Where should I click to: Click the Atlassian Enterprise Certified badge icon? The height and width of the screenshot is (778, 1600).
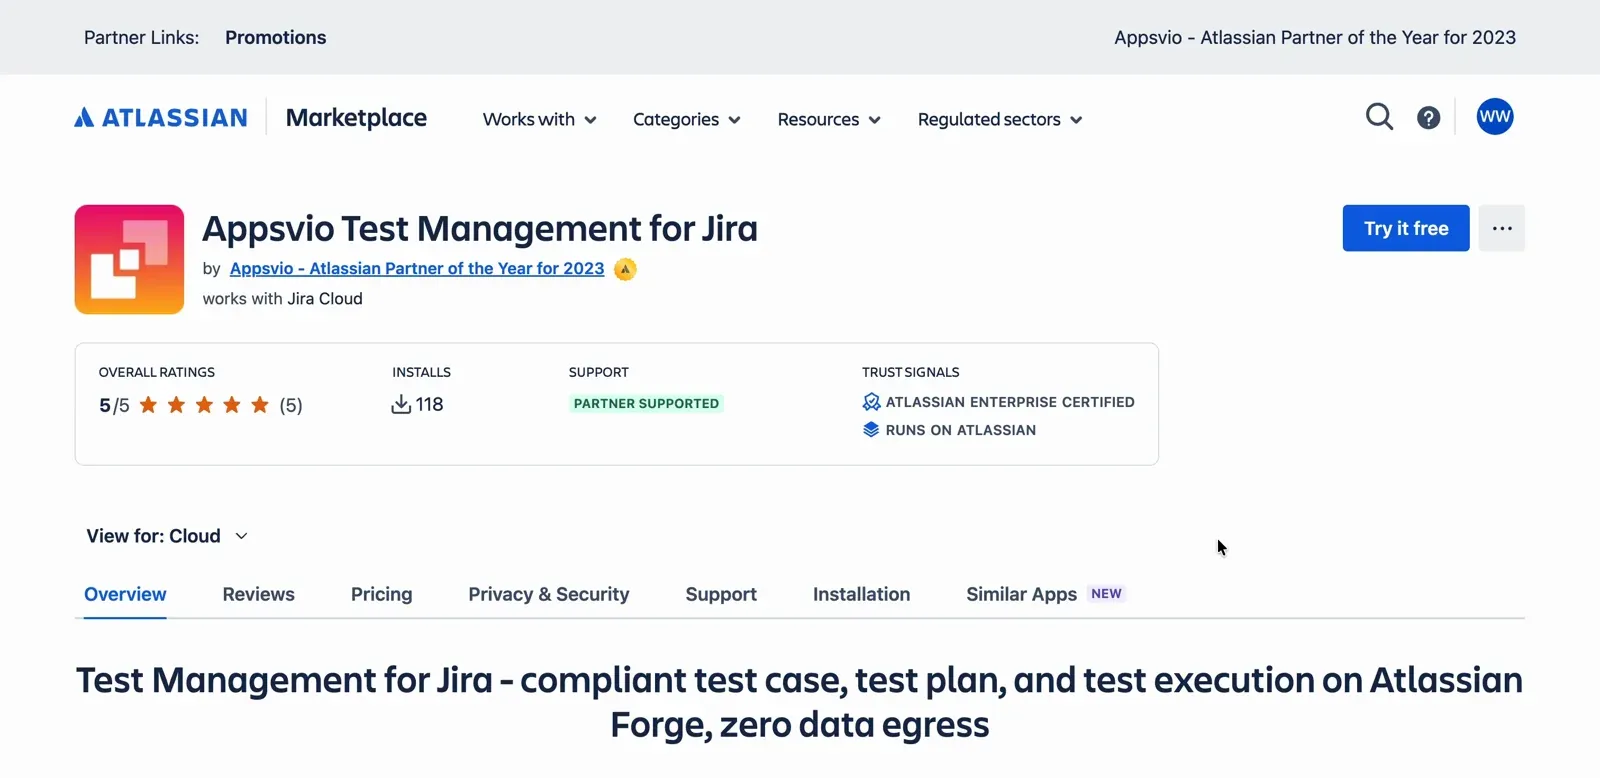coord(871,402)
